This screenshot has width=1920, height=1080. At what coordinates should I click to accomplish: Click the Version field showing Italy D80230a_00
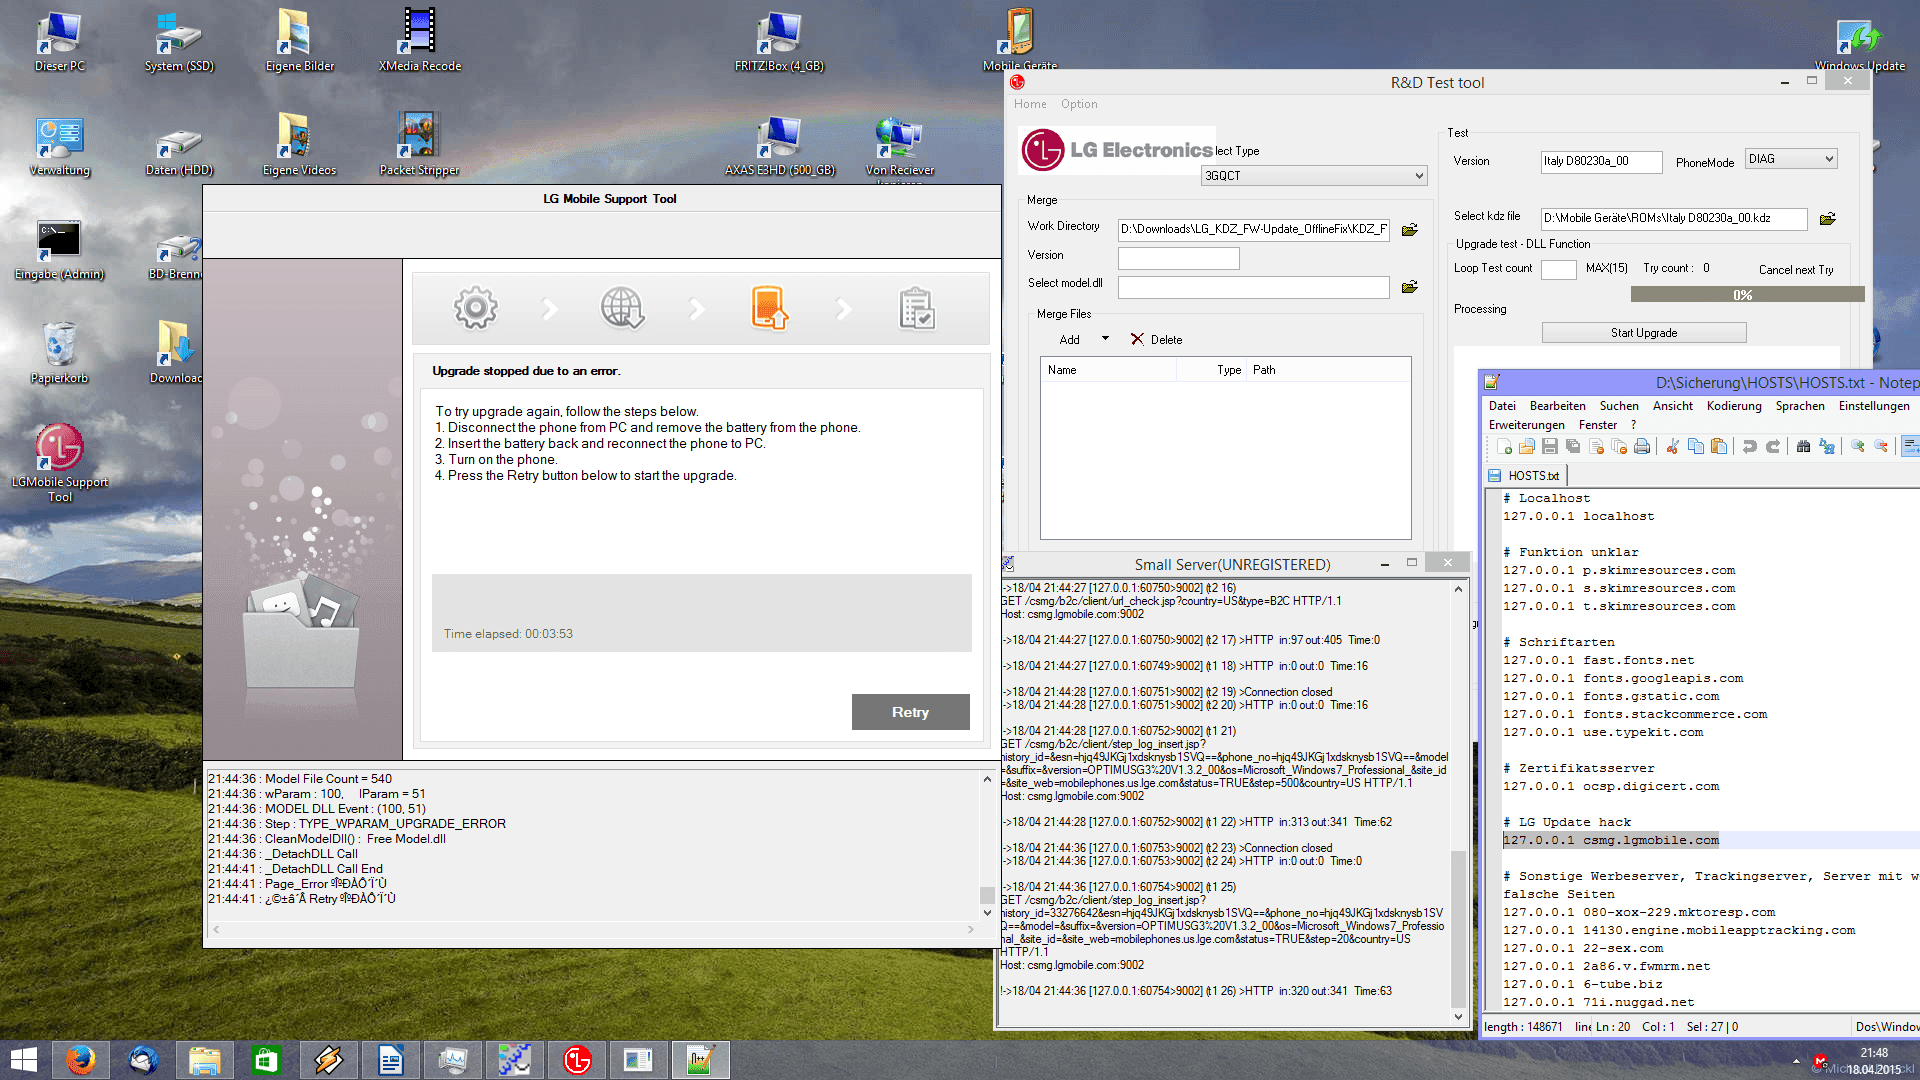coord(1601,161)
